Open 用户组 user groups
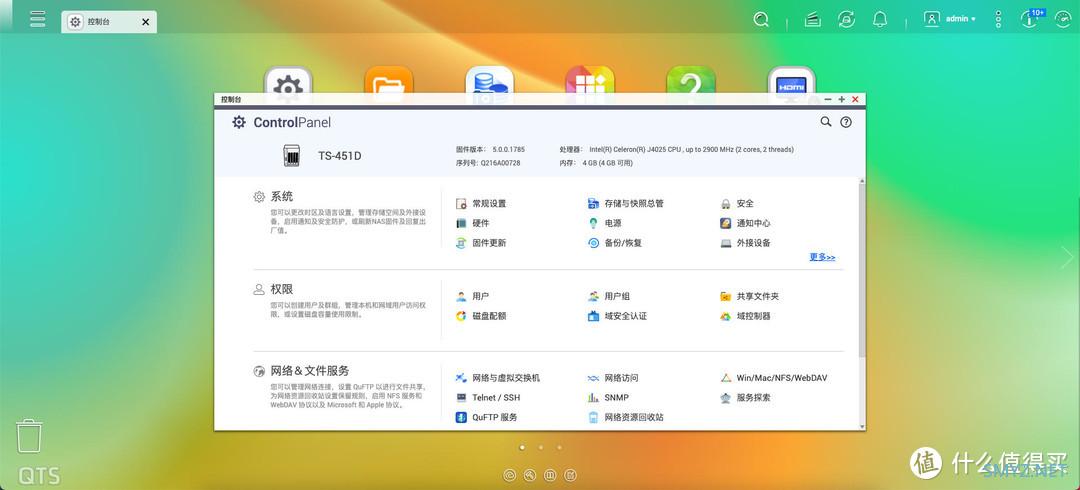 coord(609,296)
